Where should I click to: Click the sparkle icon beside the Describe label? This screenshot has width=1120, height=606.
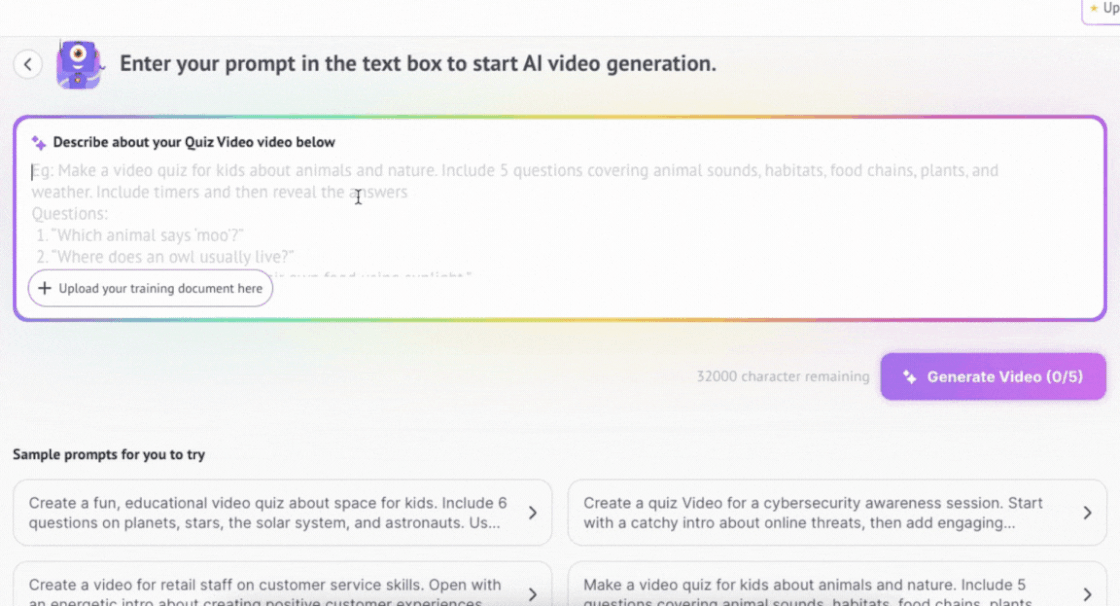tap(38, 143)
